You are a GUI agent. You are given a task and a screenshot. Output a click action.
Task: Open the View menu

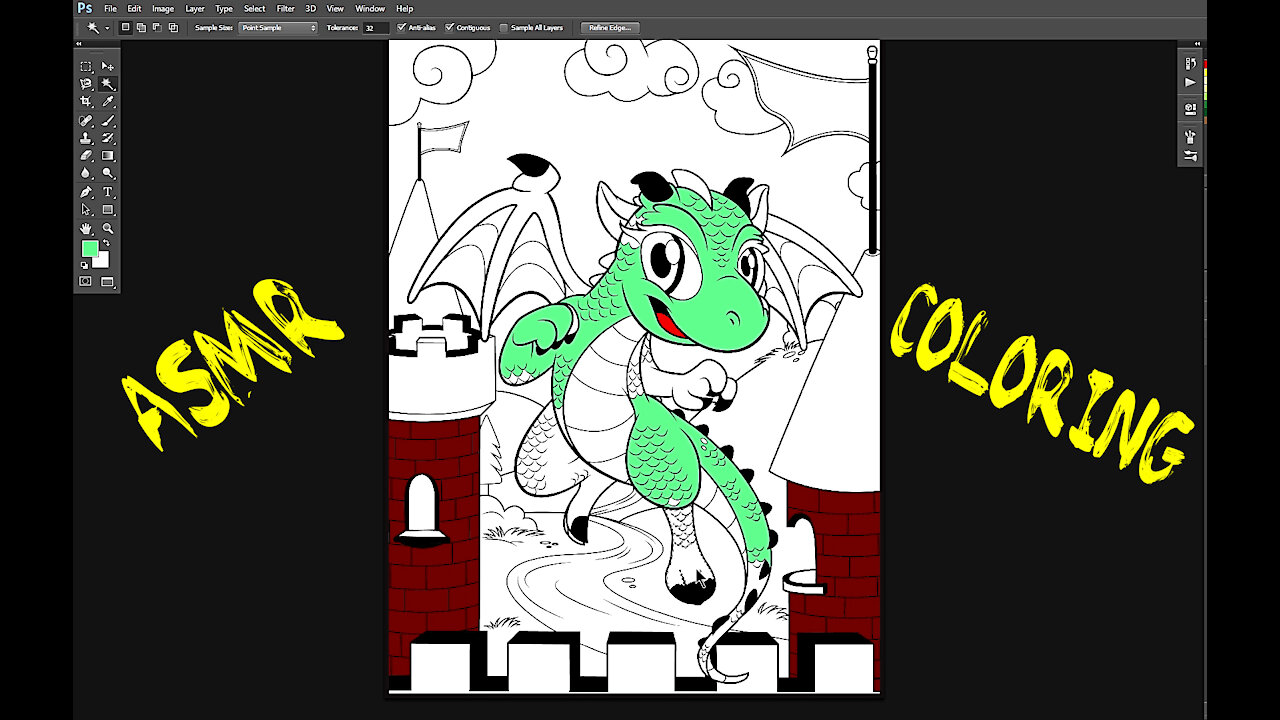coord(335,8)
